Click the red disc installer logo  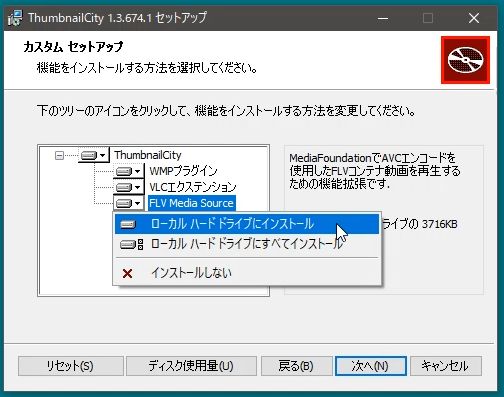coord(465,60)
